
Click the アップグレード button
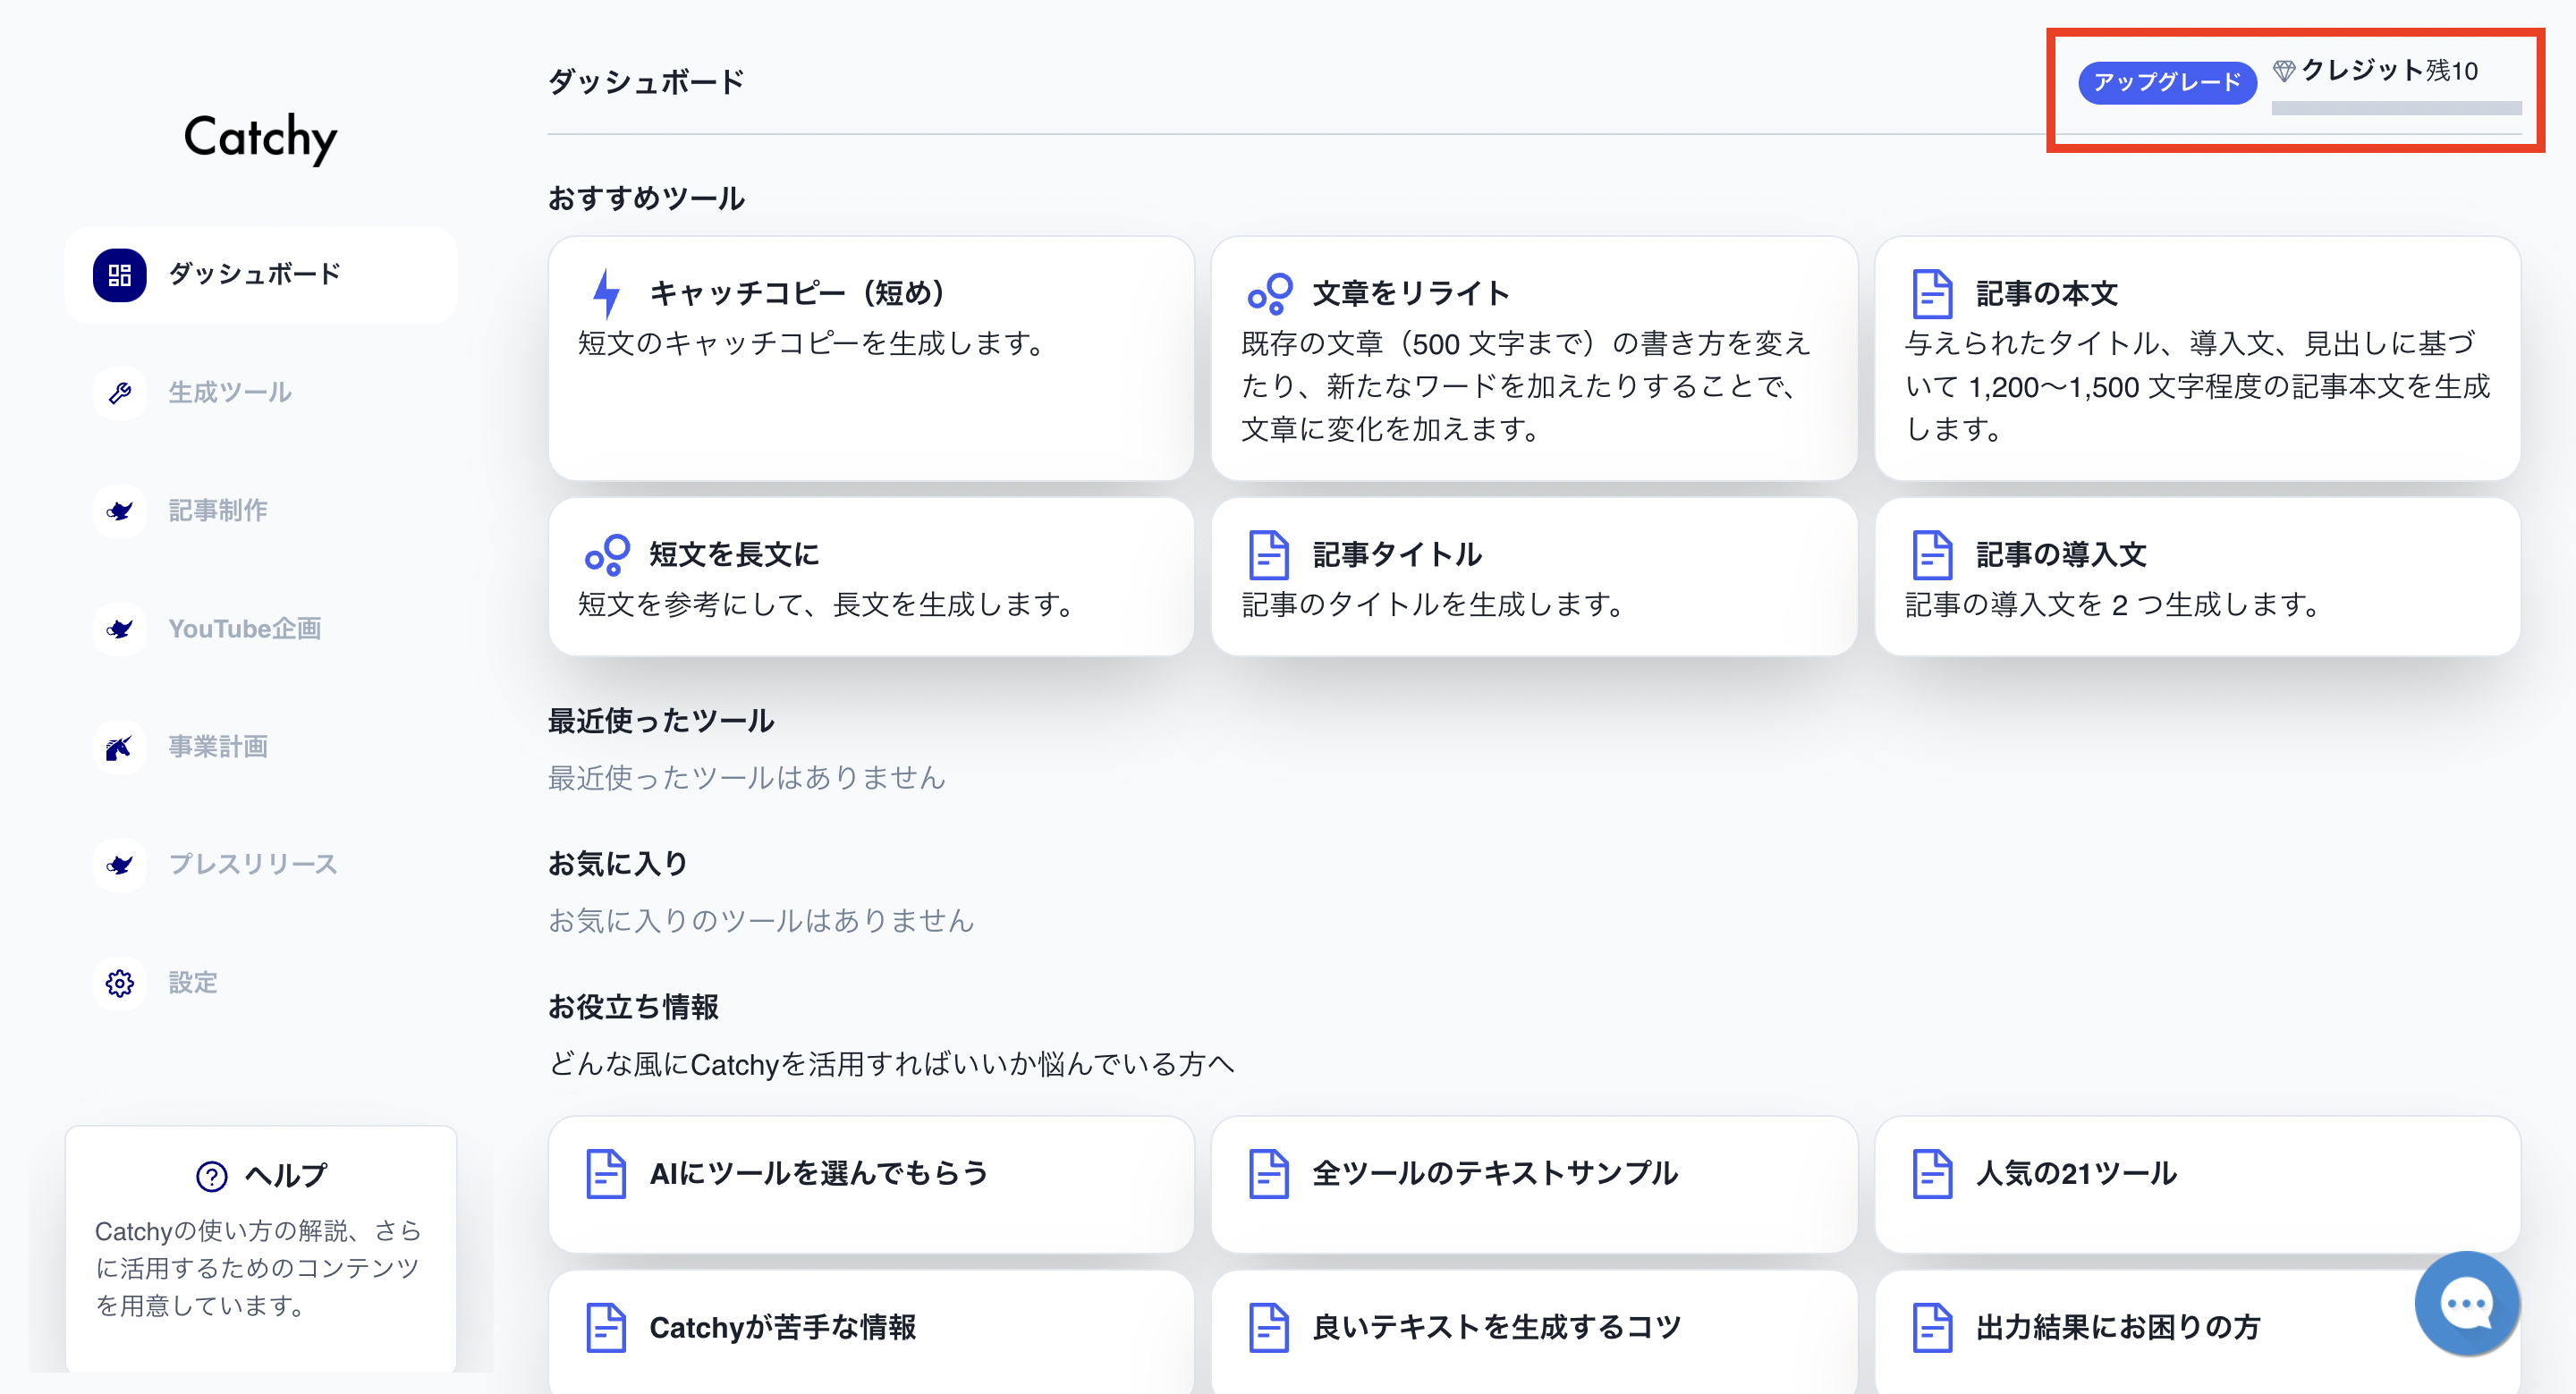(2167, 82)
